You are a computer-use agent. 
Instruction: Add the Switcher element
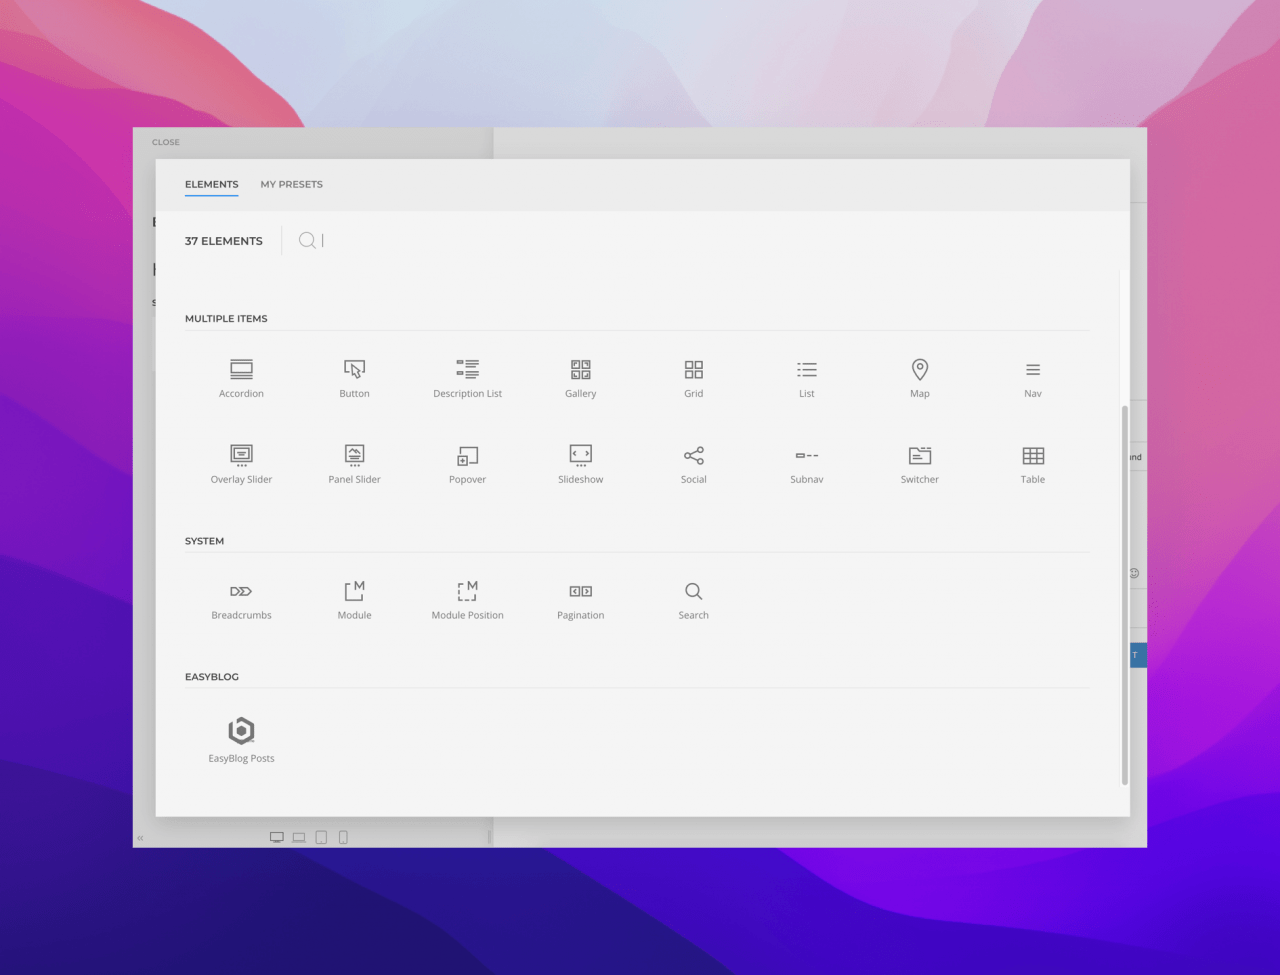[x=919, y=464]
